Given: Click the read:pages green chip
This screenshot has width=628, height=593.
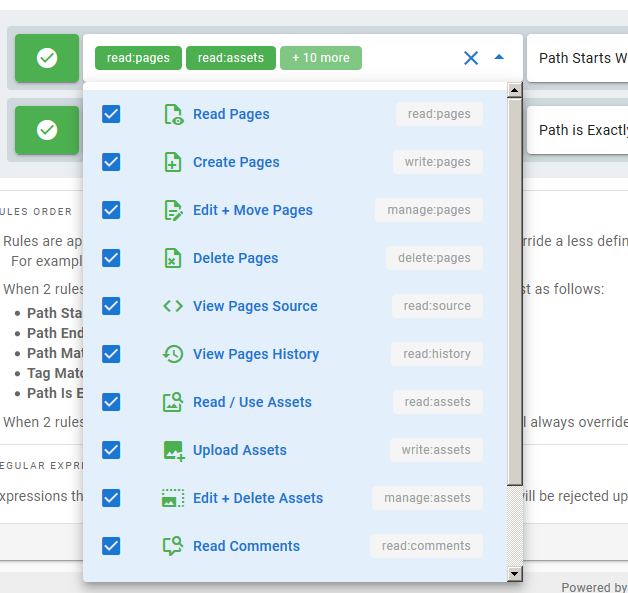Looking at the screenshot, I should 138,58.
